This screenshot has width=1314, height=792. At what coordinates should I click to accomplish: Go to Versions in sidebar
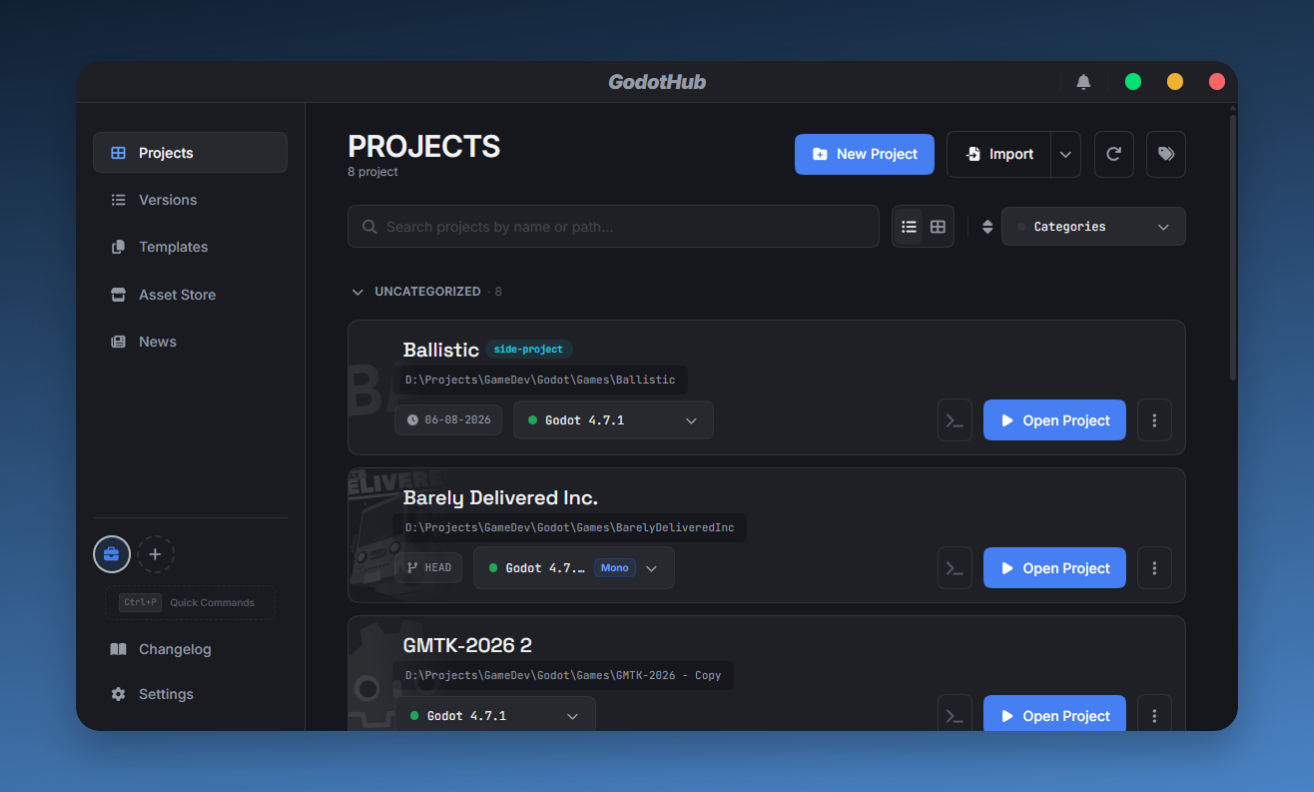(190, 200)
